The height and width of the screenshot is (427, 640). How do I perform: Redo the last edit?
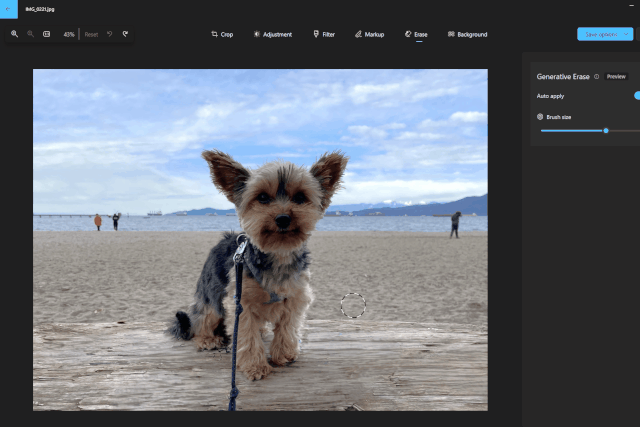(125, 34)
